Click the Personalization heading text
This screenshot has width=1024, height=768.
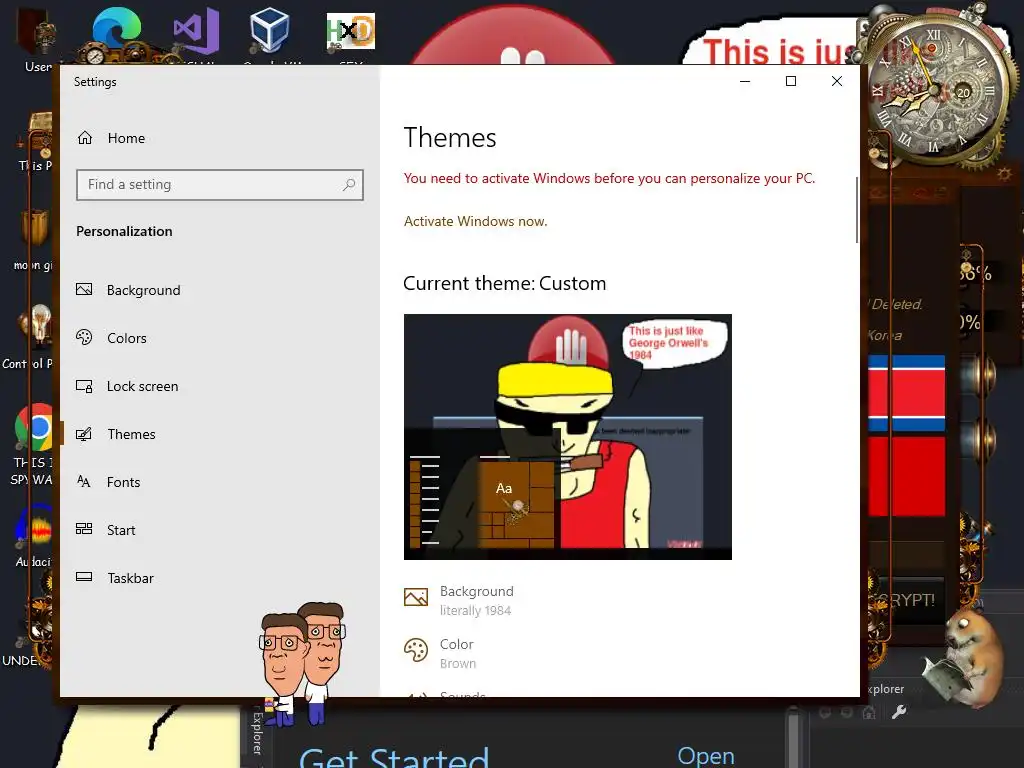pos(124,231)
